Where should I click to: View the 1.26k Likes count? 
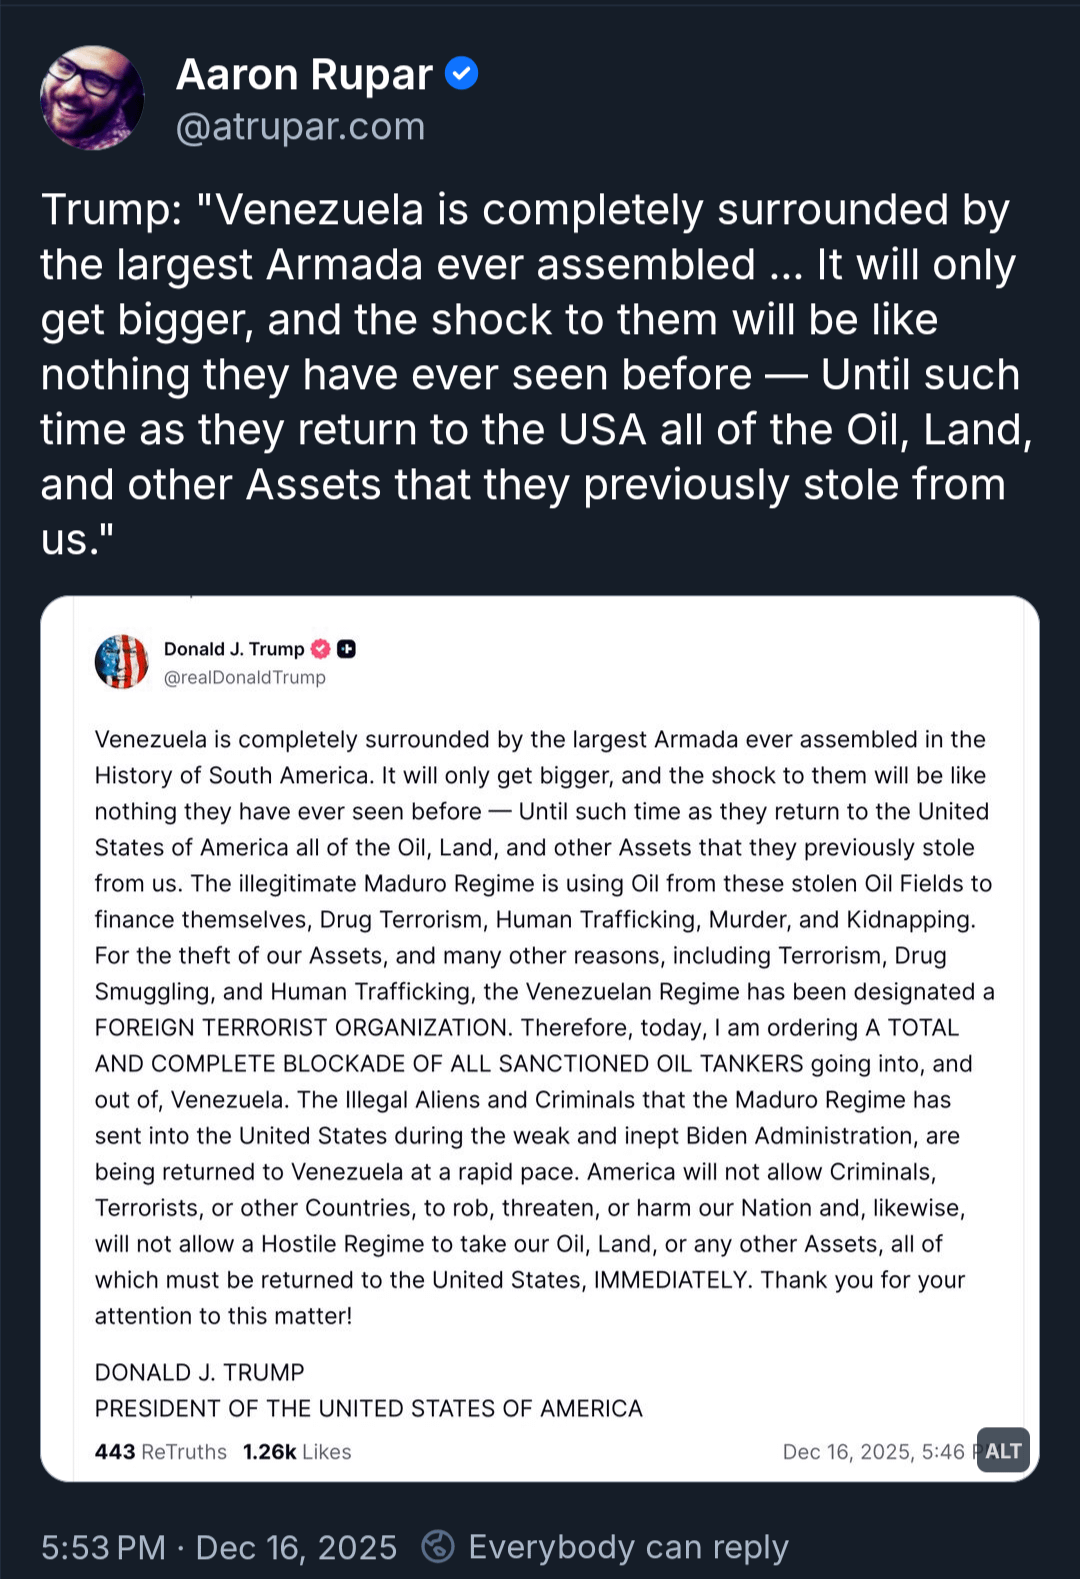(x=297, y=1452)
